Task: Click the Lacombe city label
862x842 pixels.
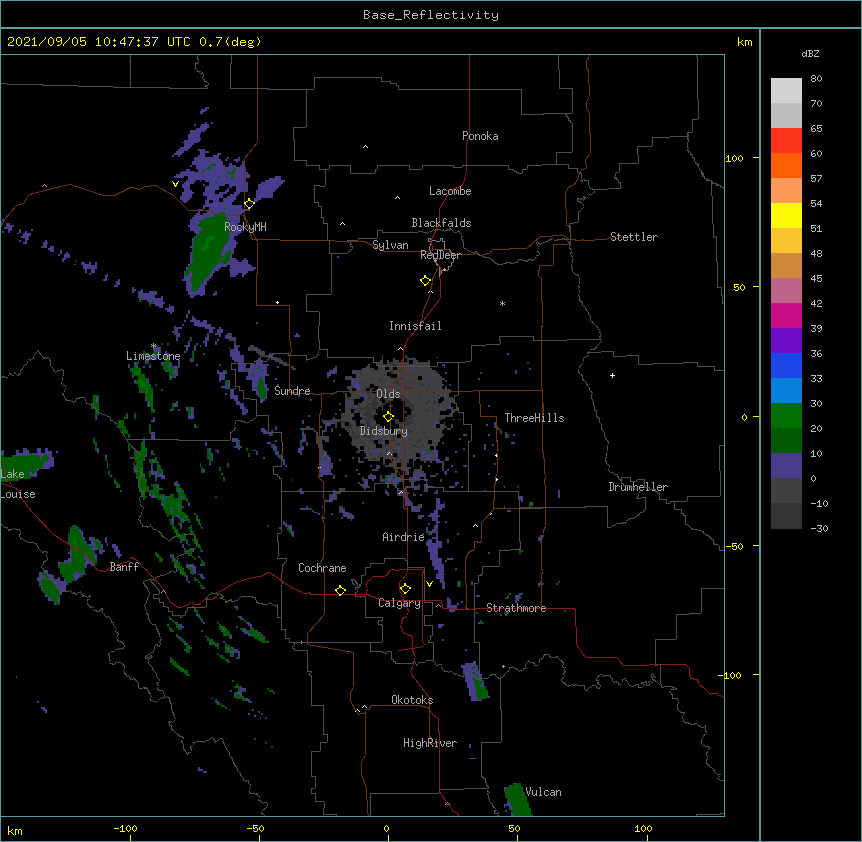Action: pyautogui.click(x=450, y=191)
